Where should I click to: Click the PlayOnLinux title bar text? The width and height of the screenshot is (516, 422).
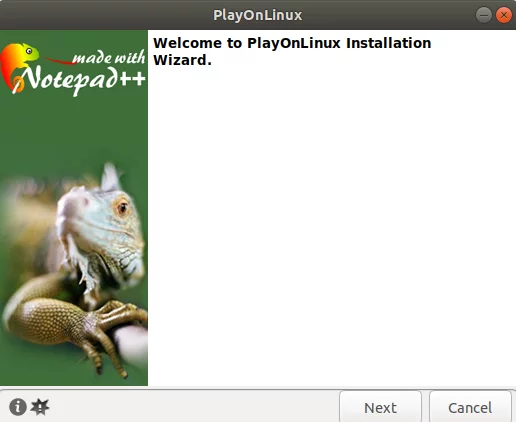tap(258, 15)
